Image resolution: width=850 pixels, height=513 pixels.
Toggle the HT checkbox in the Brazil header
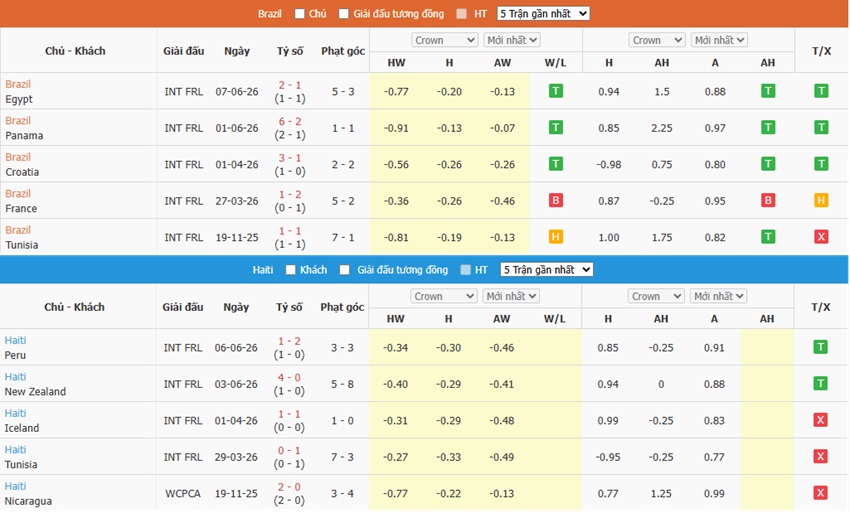[x=461, y=14]
